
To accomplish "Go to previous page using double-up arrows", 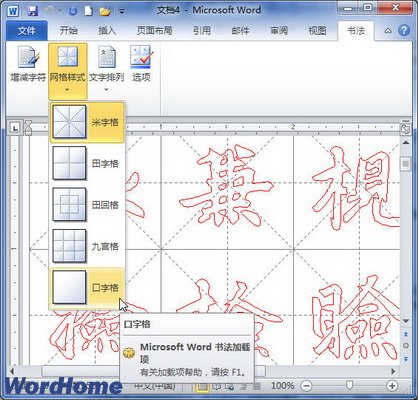I will (x=406, y=334).
